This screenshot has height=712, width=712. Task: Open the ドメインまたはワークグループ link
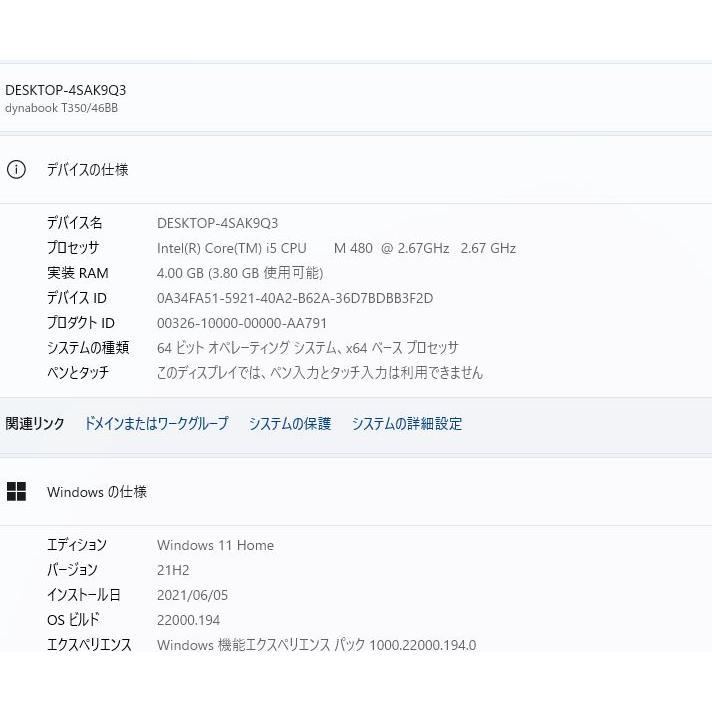pyautogui.click(x=156, y=423)
